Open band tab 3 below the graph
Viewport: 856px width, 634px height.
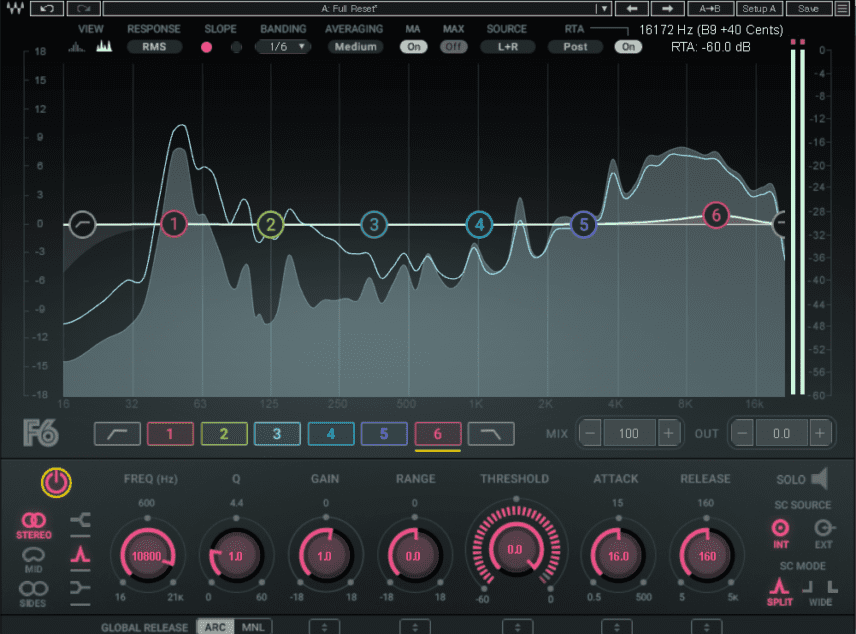click(x=277, y=434)
